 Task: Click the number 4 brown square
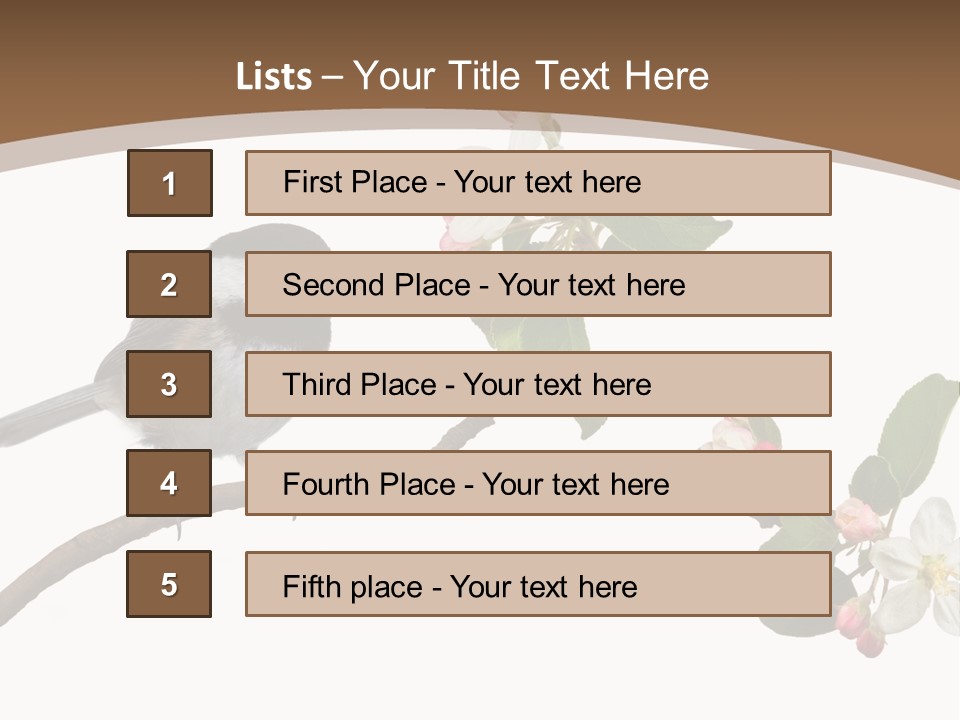169,483
